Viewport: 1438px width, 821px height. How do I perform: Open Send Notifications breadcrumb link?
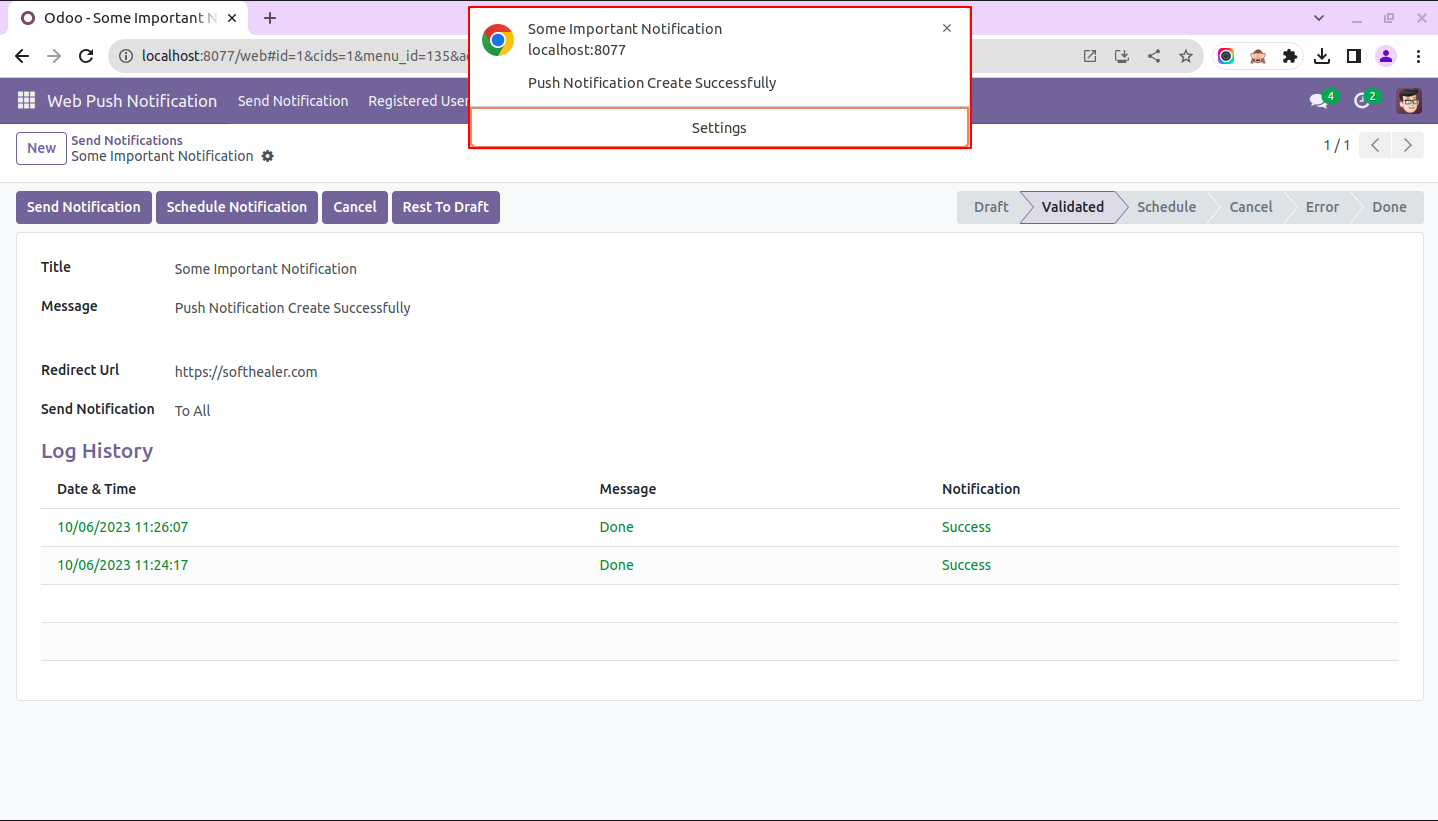pos(127,140)
